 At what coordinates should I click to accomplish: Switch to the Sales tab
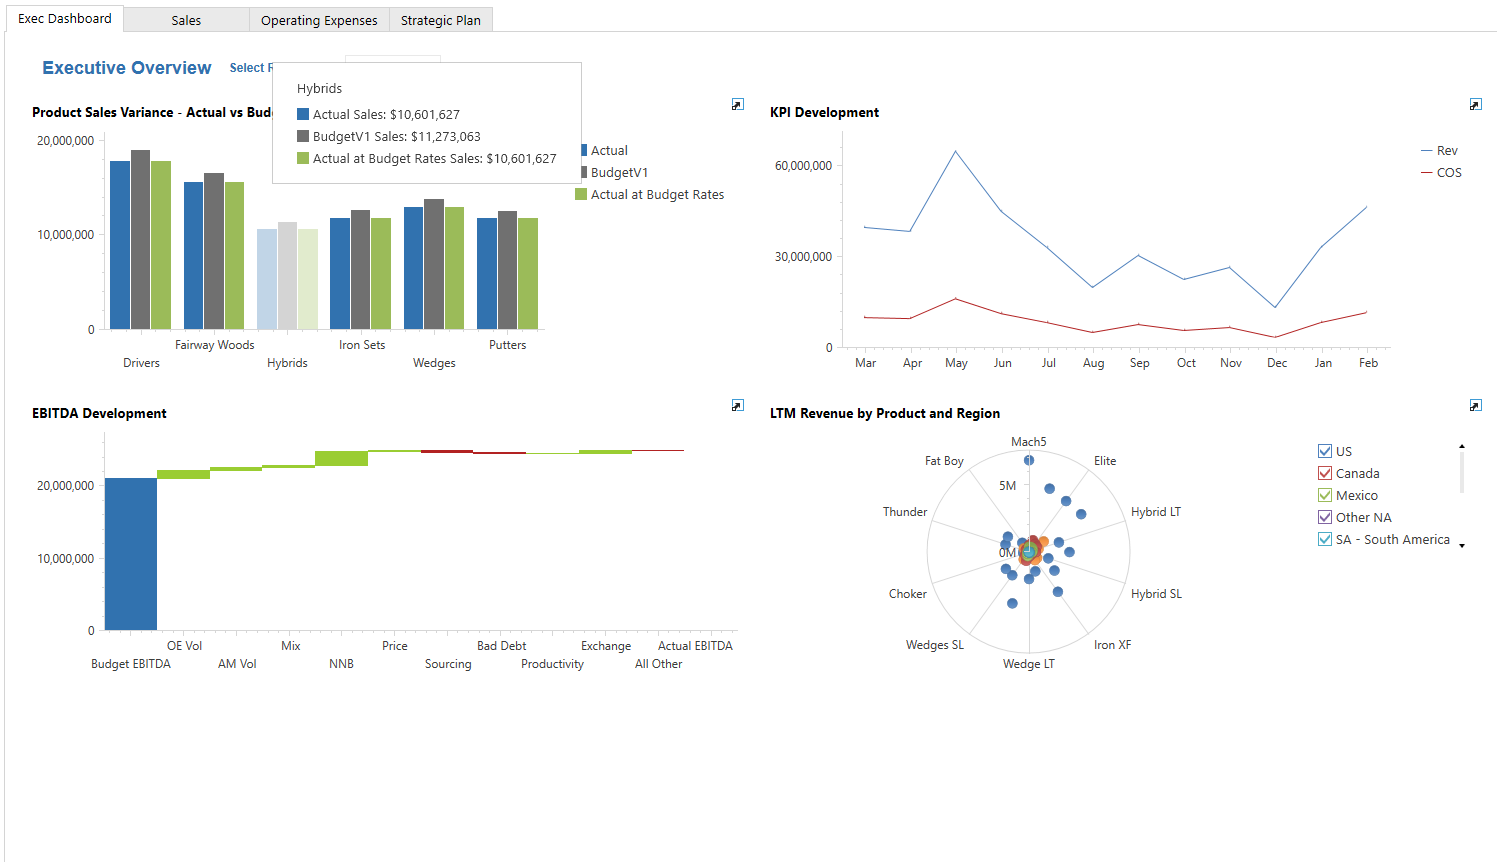(186, 20)
